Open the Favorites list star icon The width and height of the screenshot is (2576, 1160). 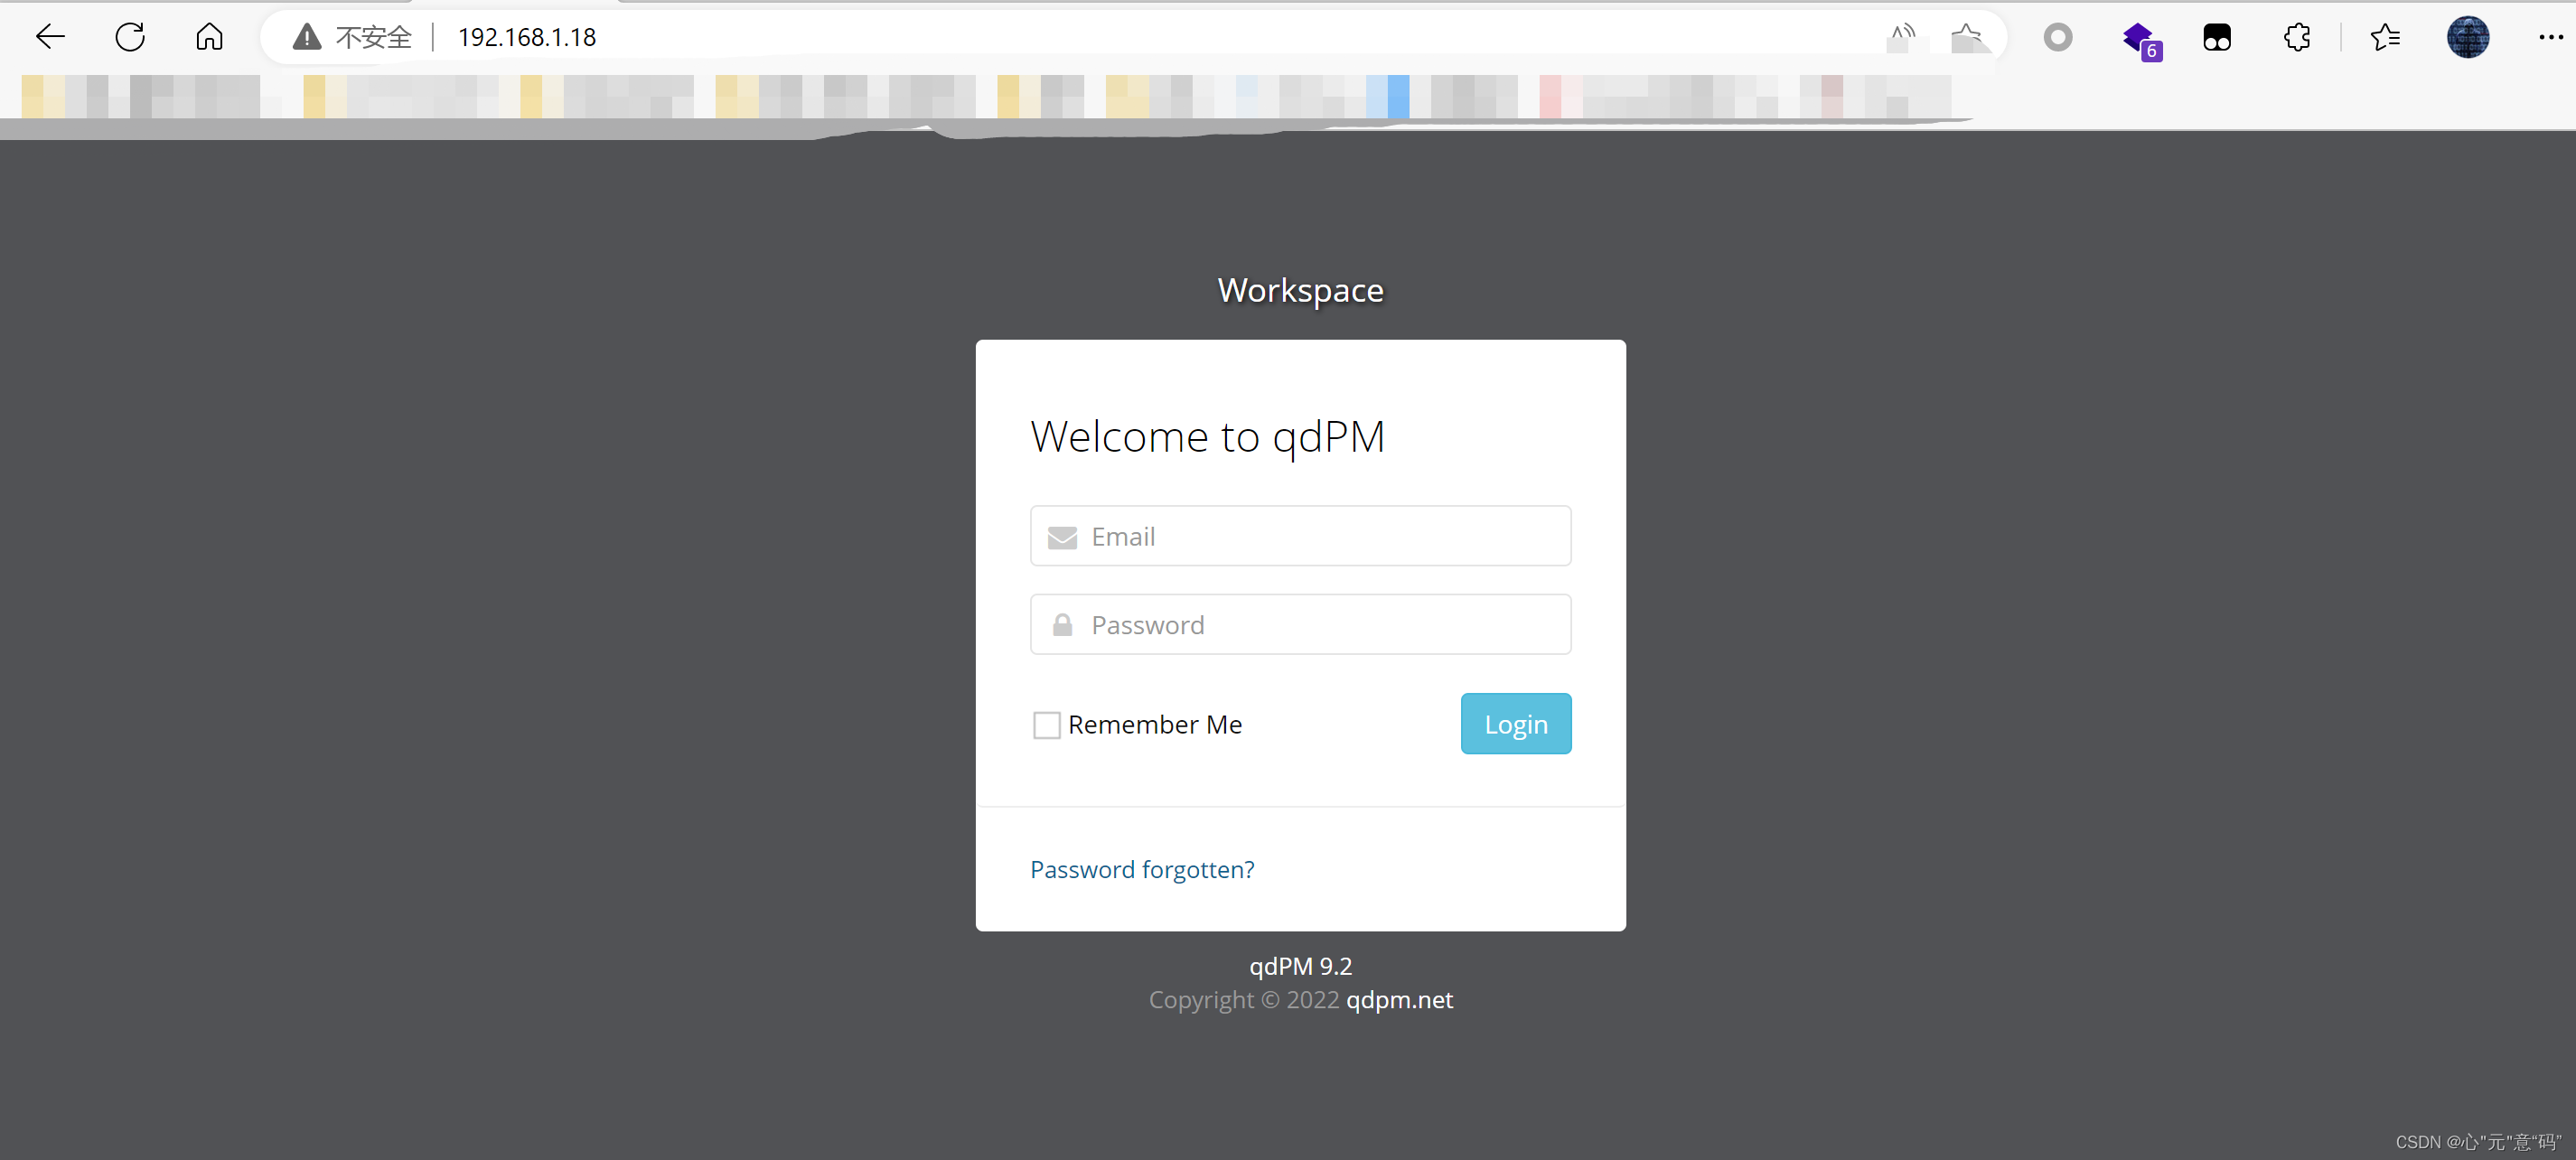pyautogui.click(x=2385, y=38)
